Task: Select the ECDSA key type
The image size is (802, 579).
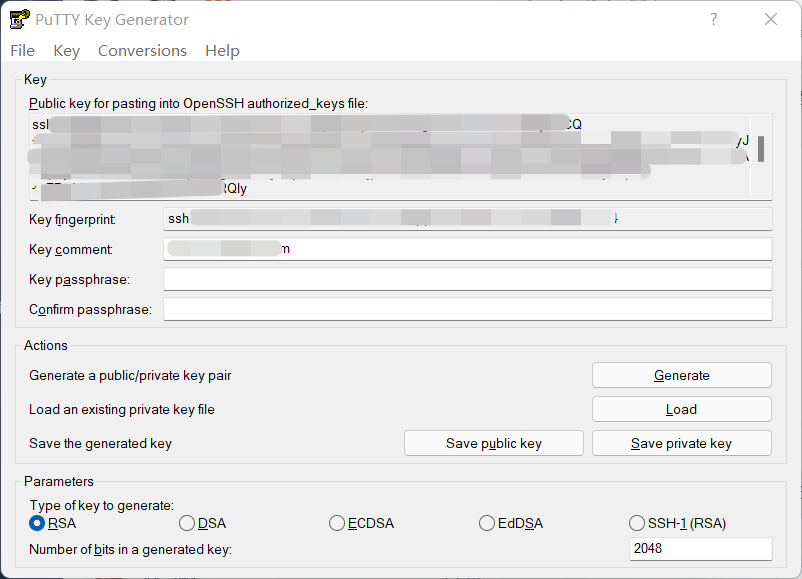Action: (x=362, y=523)
